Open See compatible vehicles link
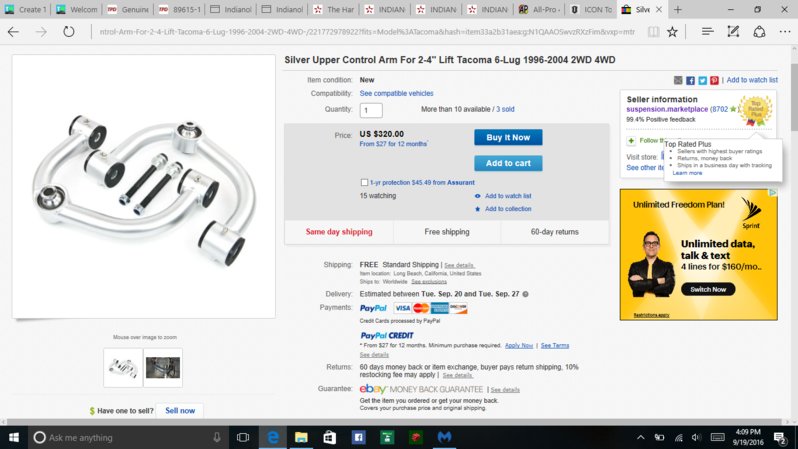Viewport: 798px width, 449px height. [396, 94]
